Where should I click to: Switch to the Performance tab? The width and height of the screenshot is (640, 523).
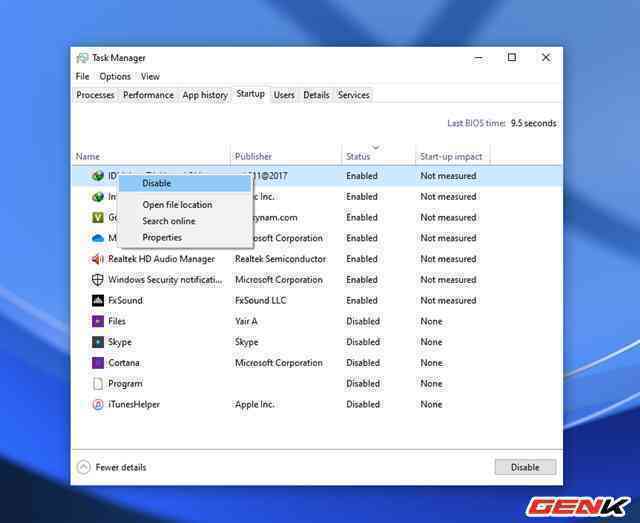[148, 95]
